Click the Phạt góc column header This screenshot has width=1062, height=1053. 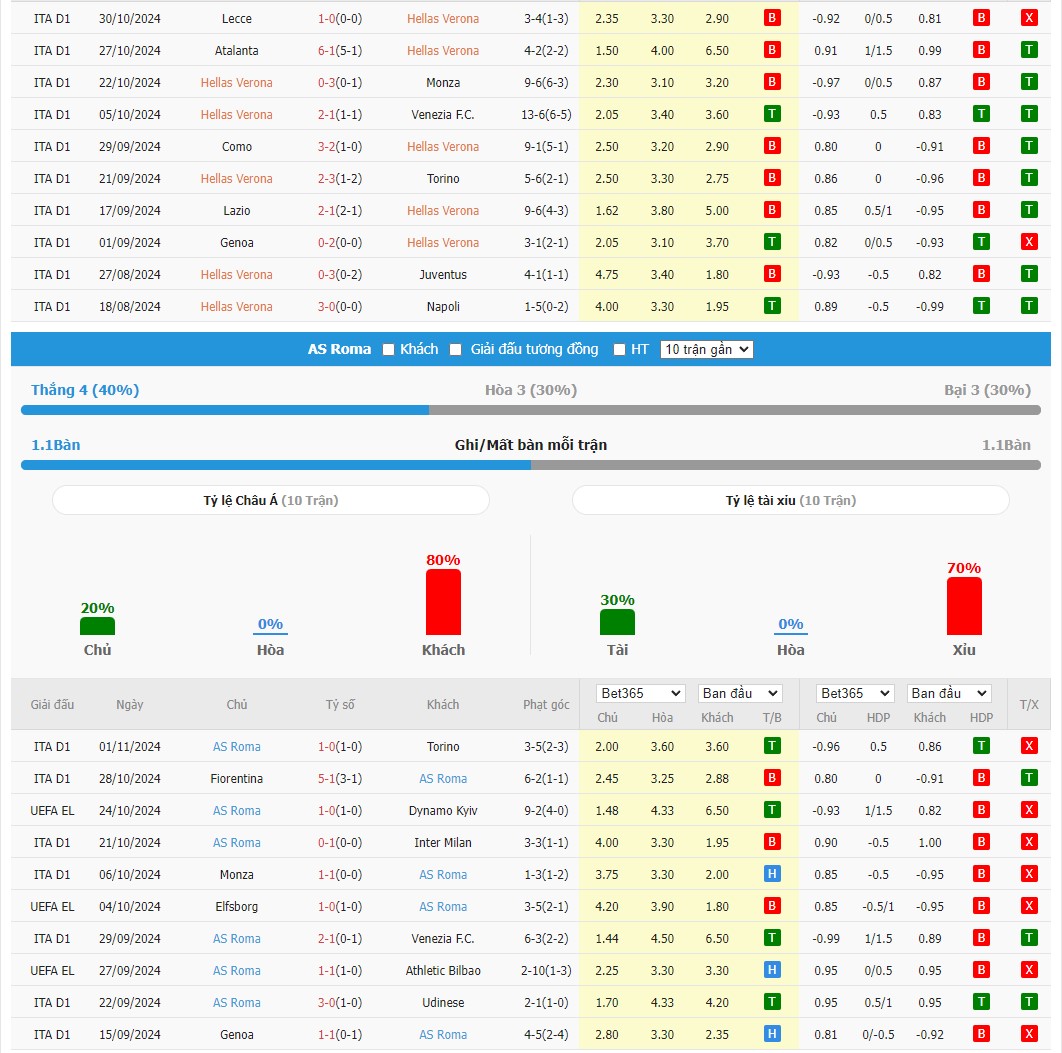tap(546, 705)
